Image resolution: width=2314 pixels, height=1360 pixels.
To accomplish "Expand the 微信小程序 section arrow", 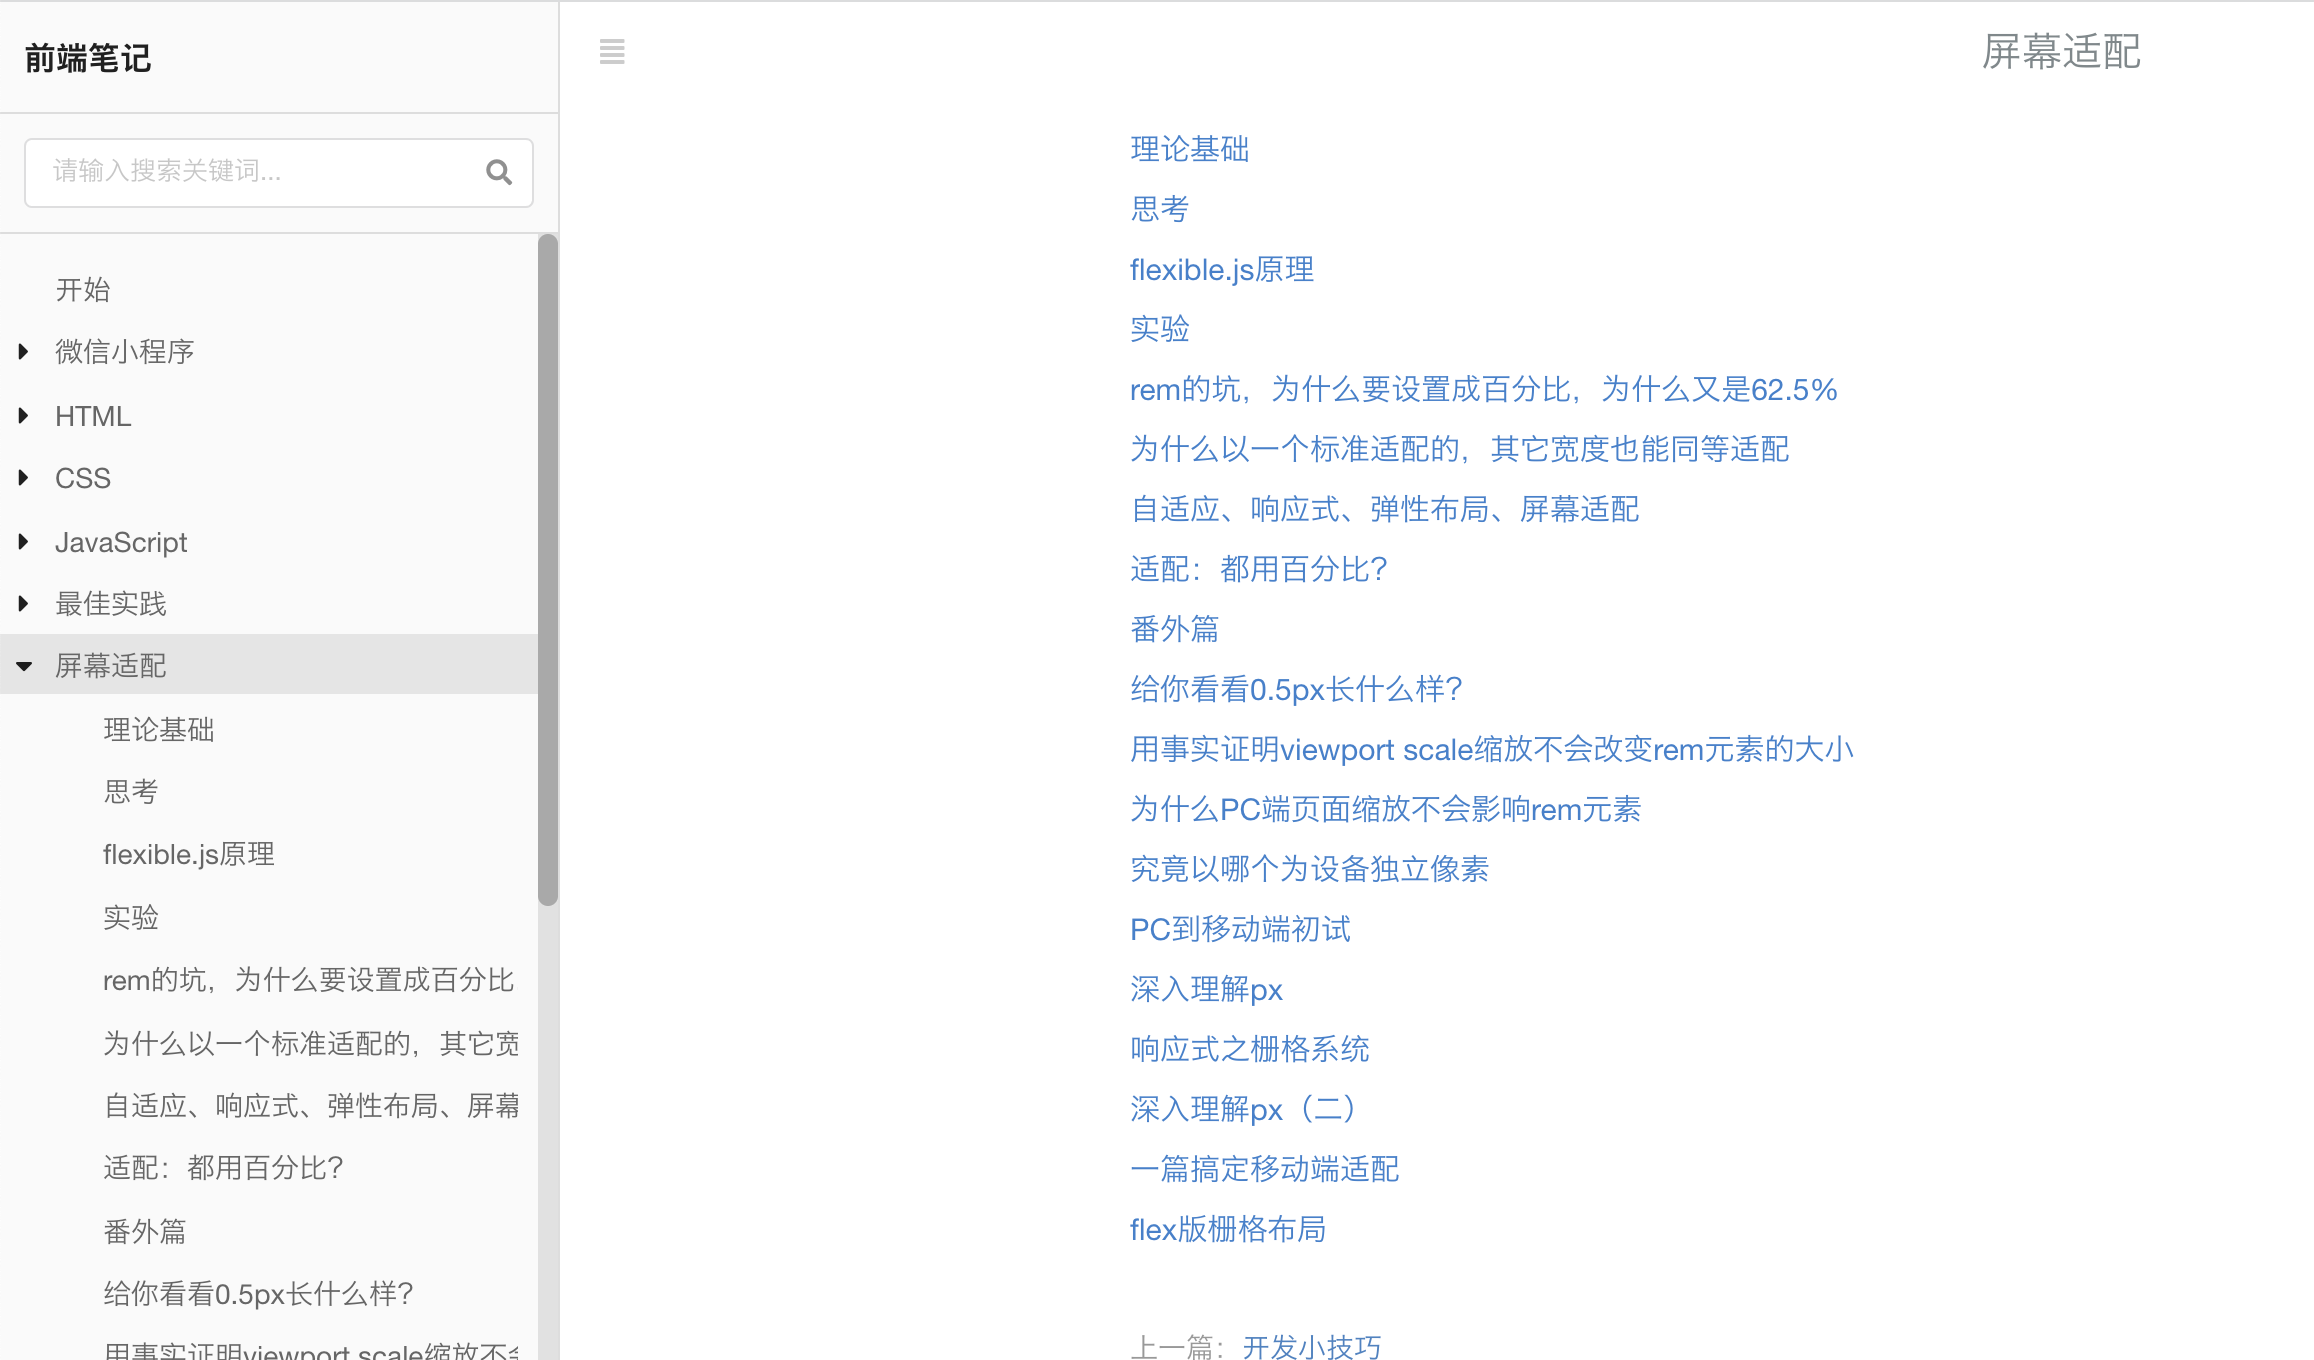I will pyautogui.click(x=24, y=351).
